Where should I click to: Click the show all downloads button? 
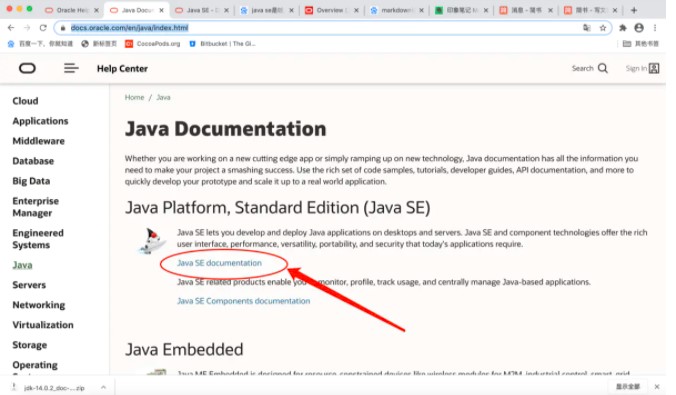pyautogui.click(x=628, y=386)
